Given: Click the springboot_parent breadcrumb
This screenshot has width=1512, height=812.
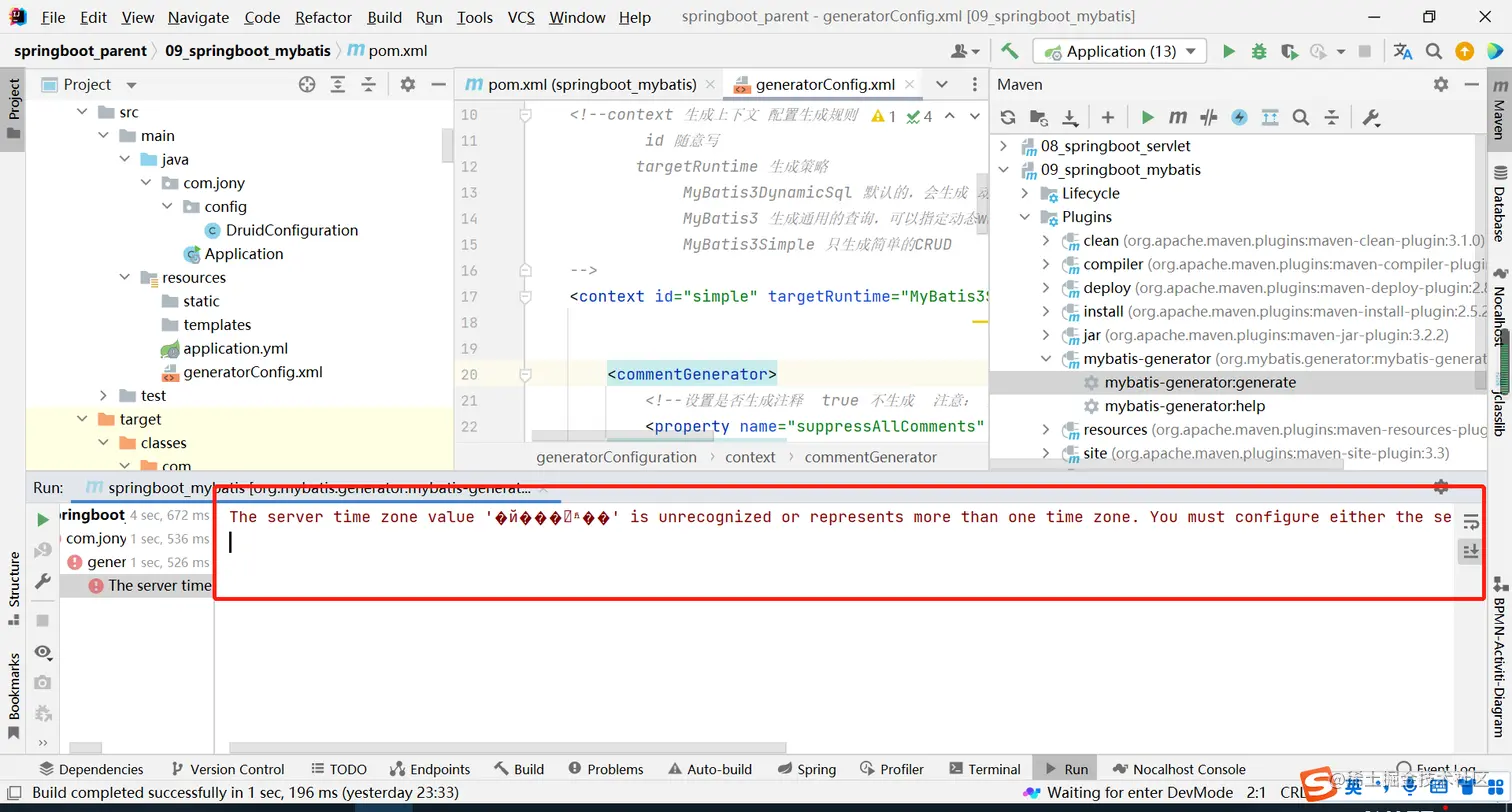Looking at the screenshot, I should 80,51.
